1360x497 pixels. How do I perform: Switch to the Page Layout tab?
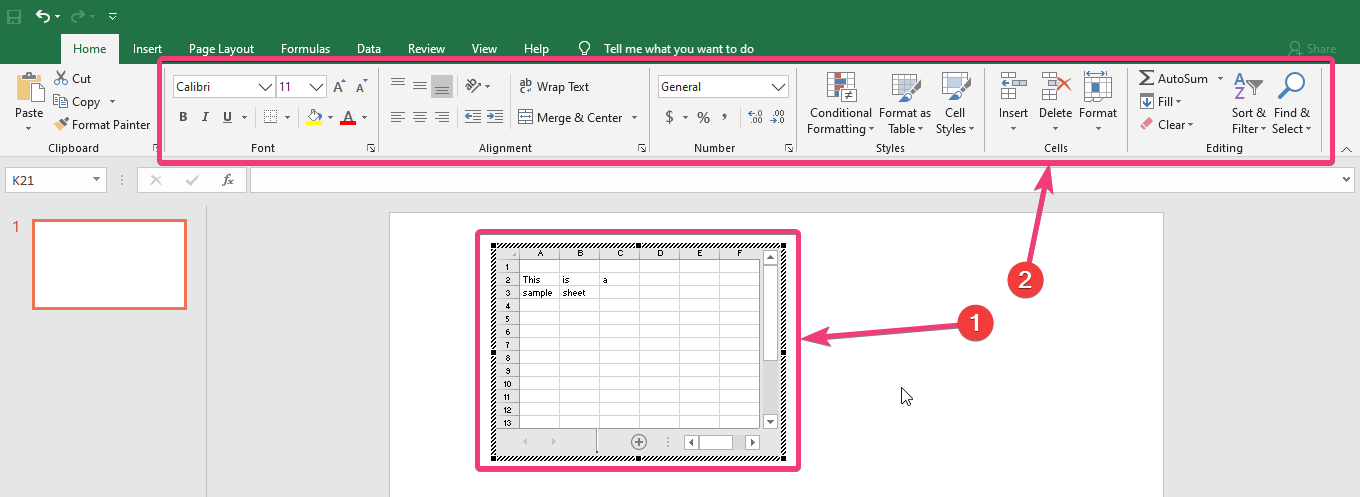point(221,49)
